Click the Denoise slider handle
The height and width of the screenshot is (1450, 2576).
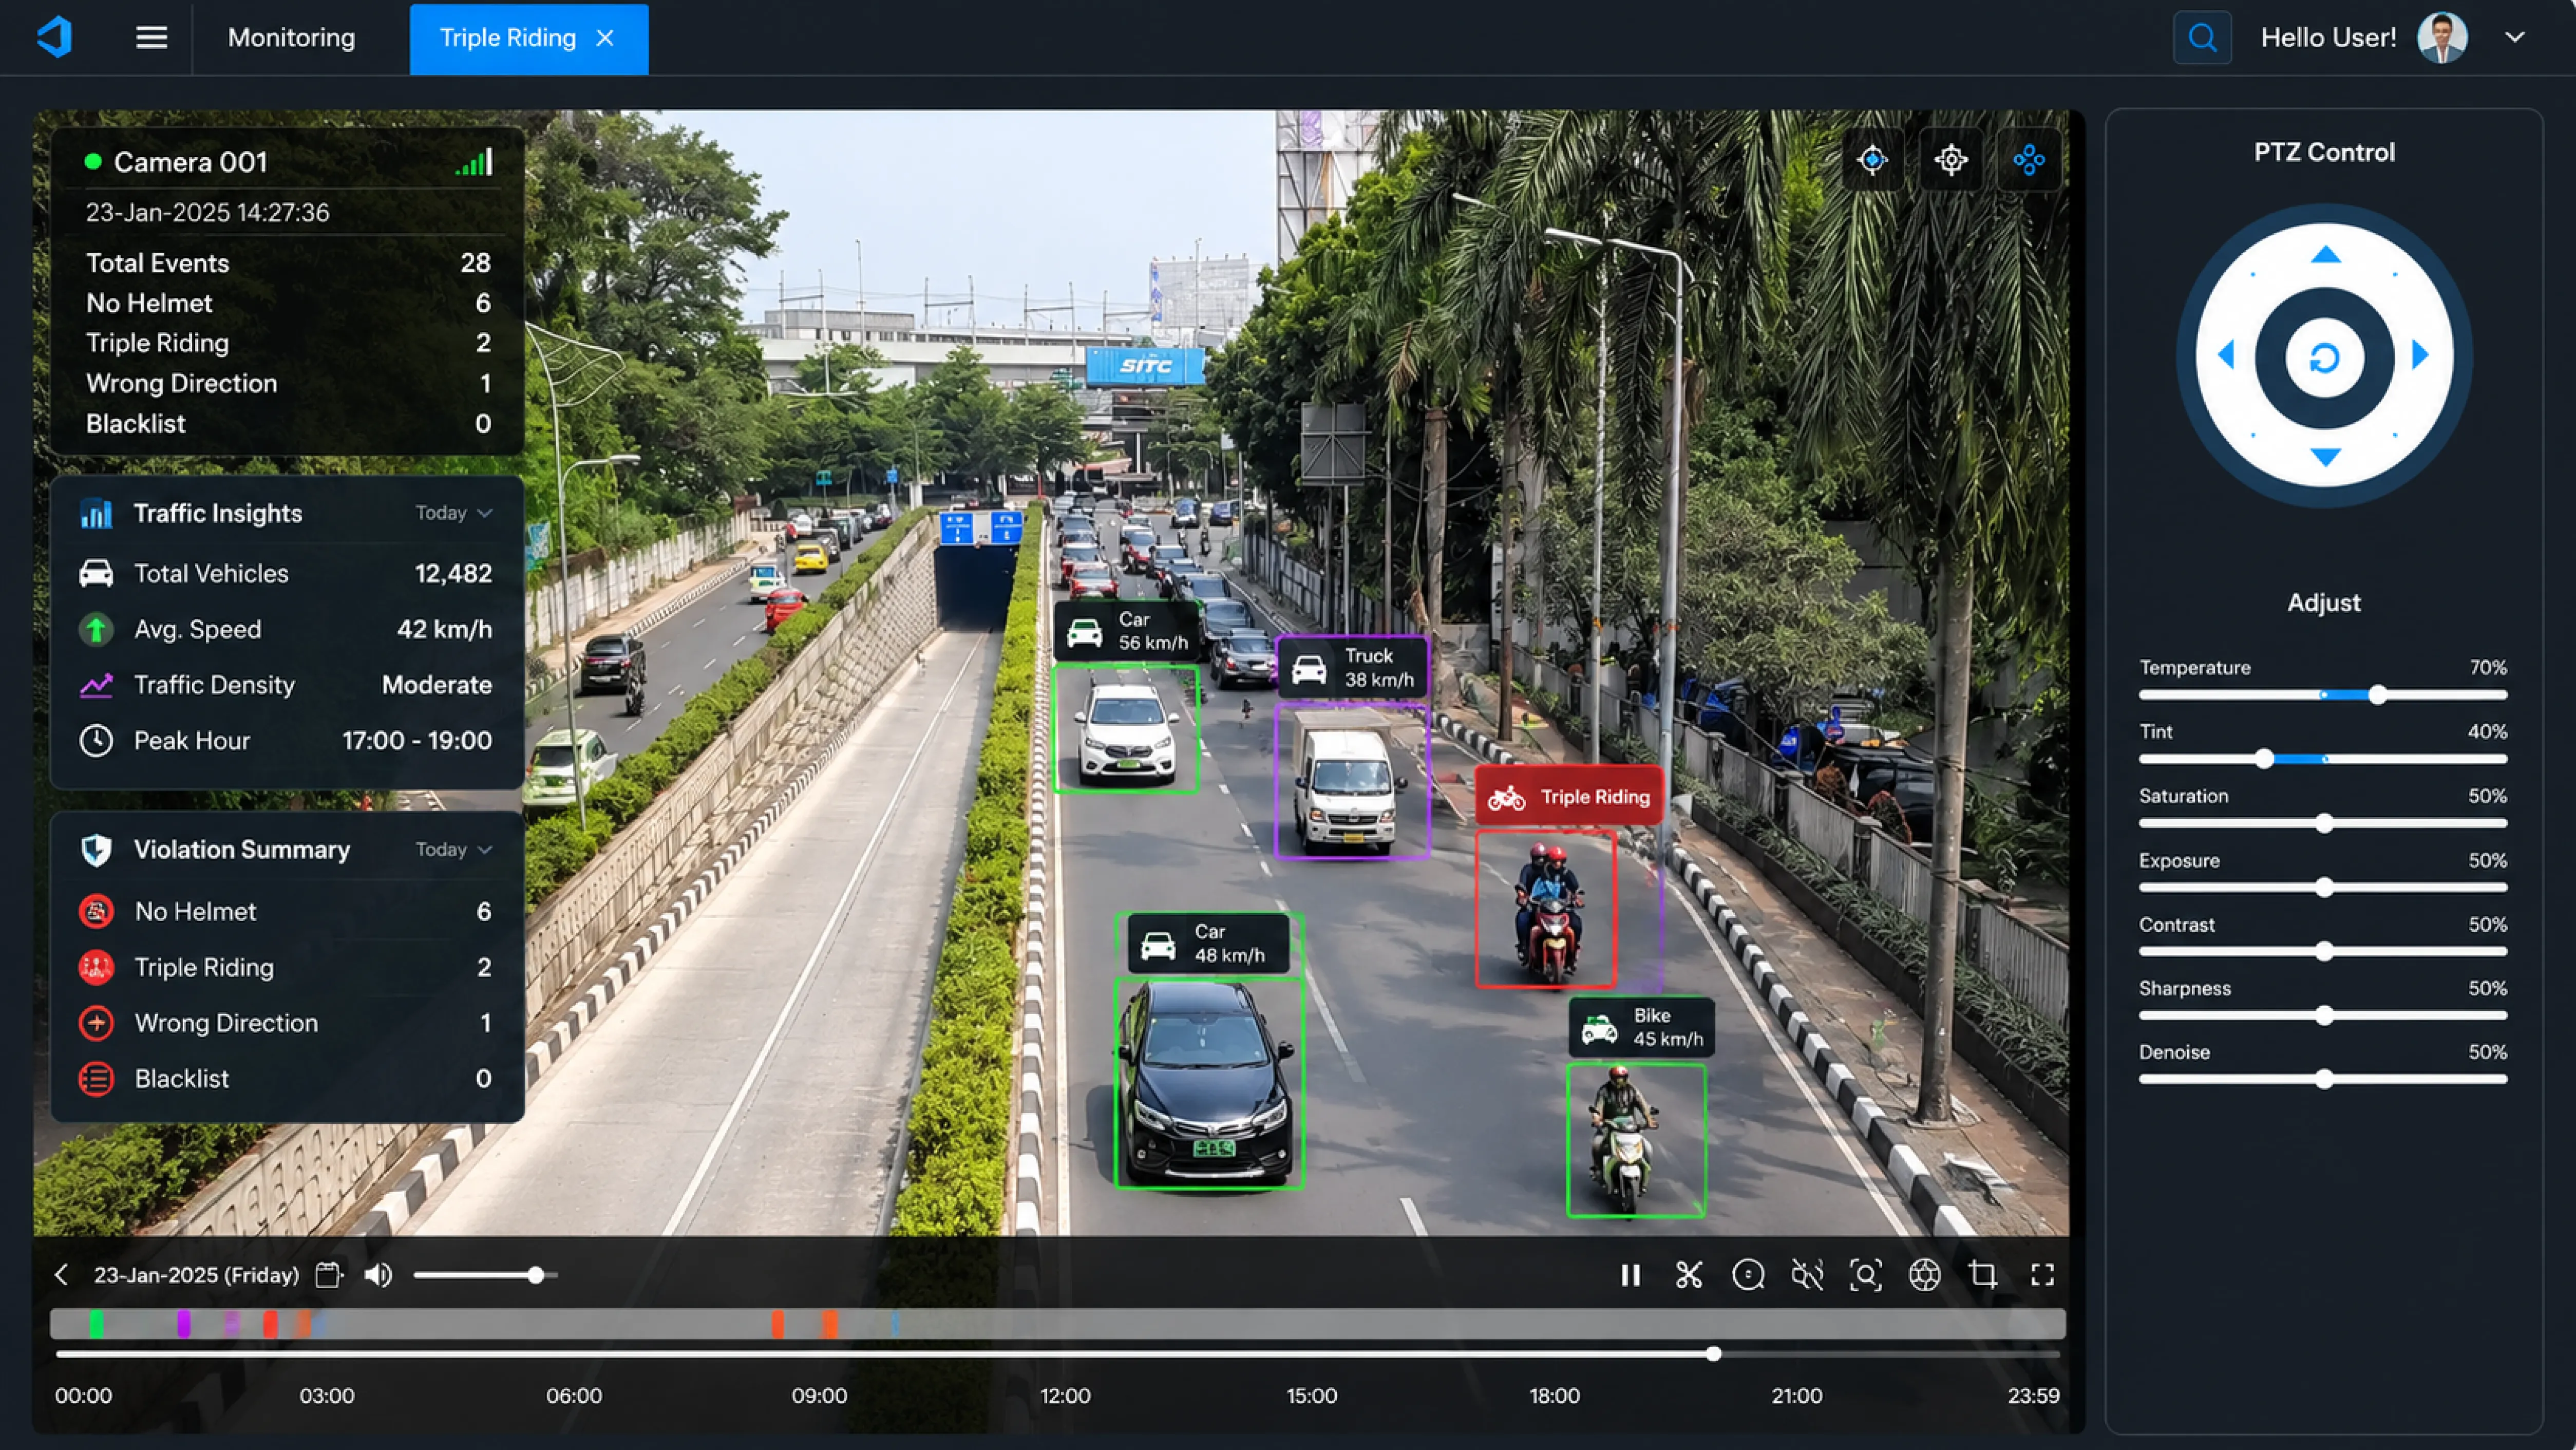click(2324, 1079)
